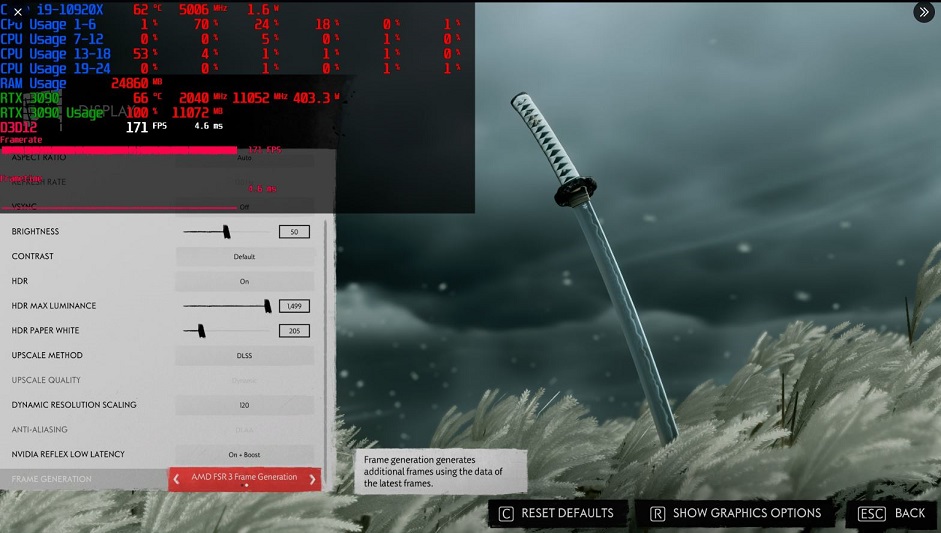Click the Brightness value box showing 50

(x=294, y=232)
